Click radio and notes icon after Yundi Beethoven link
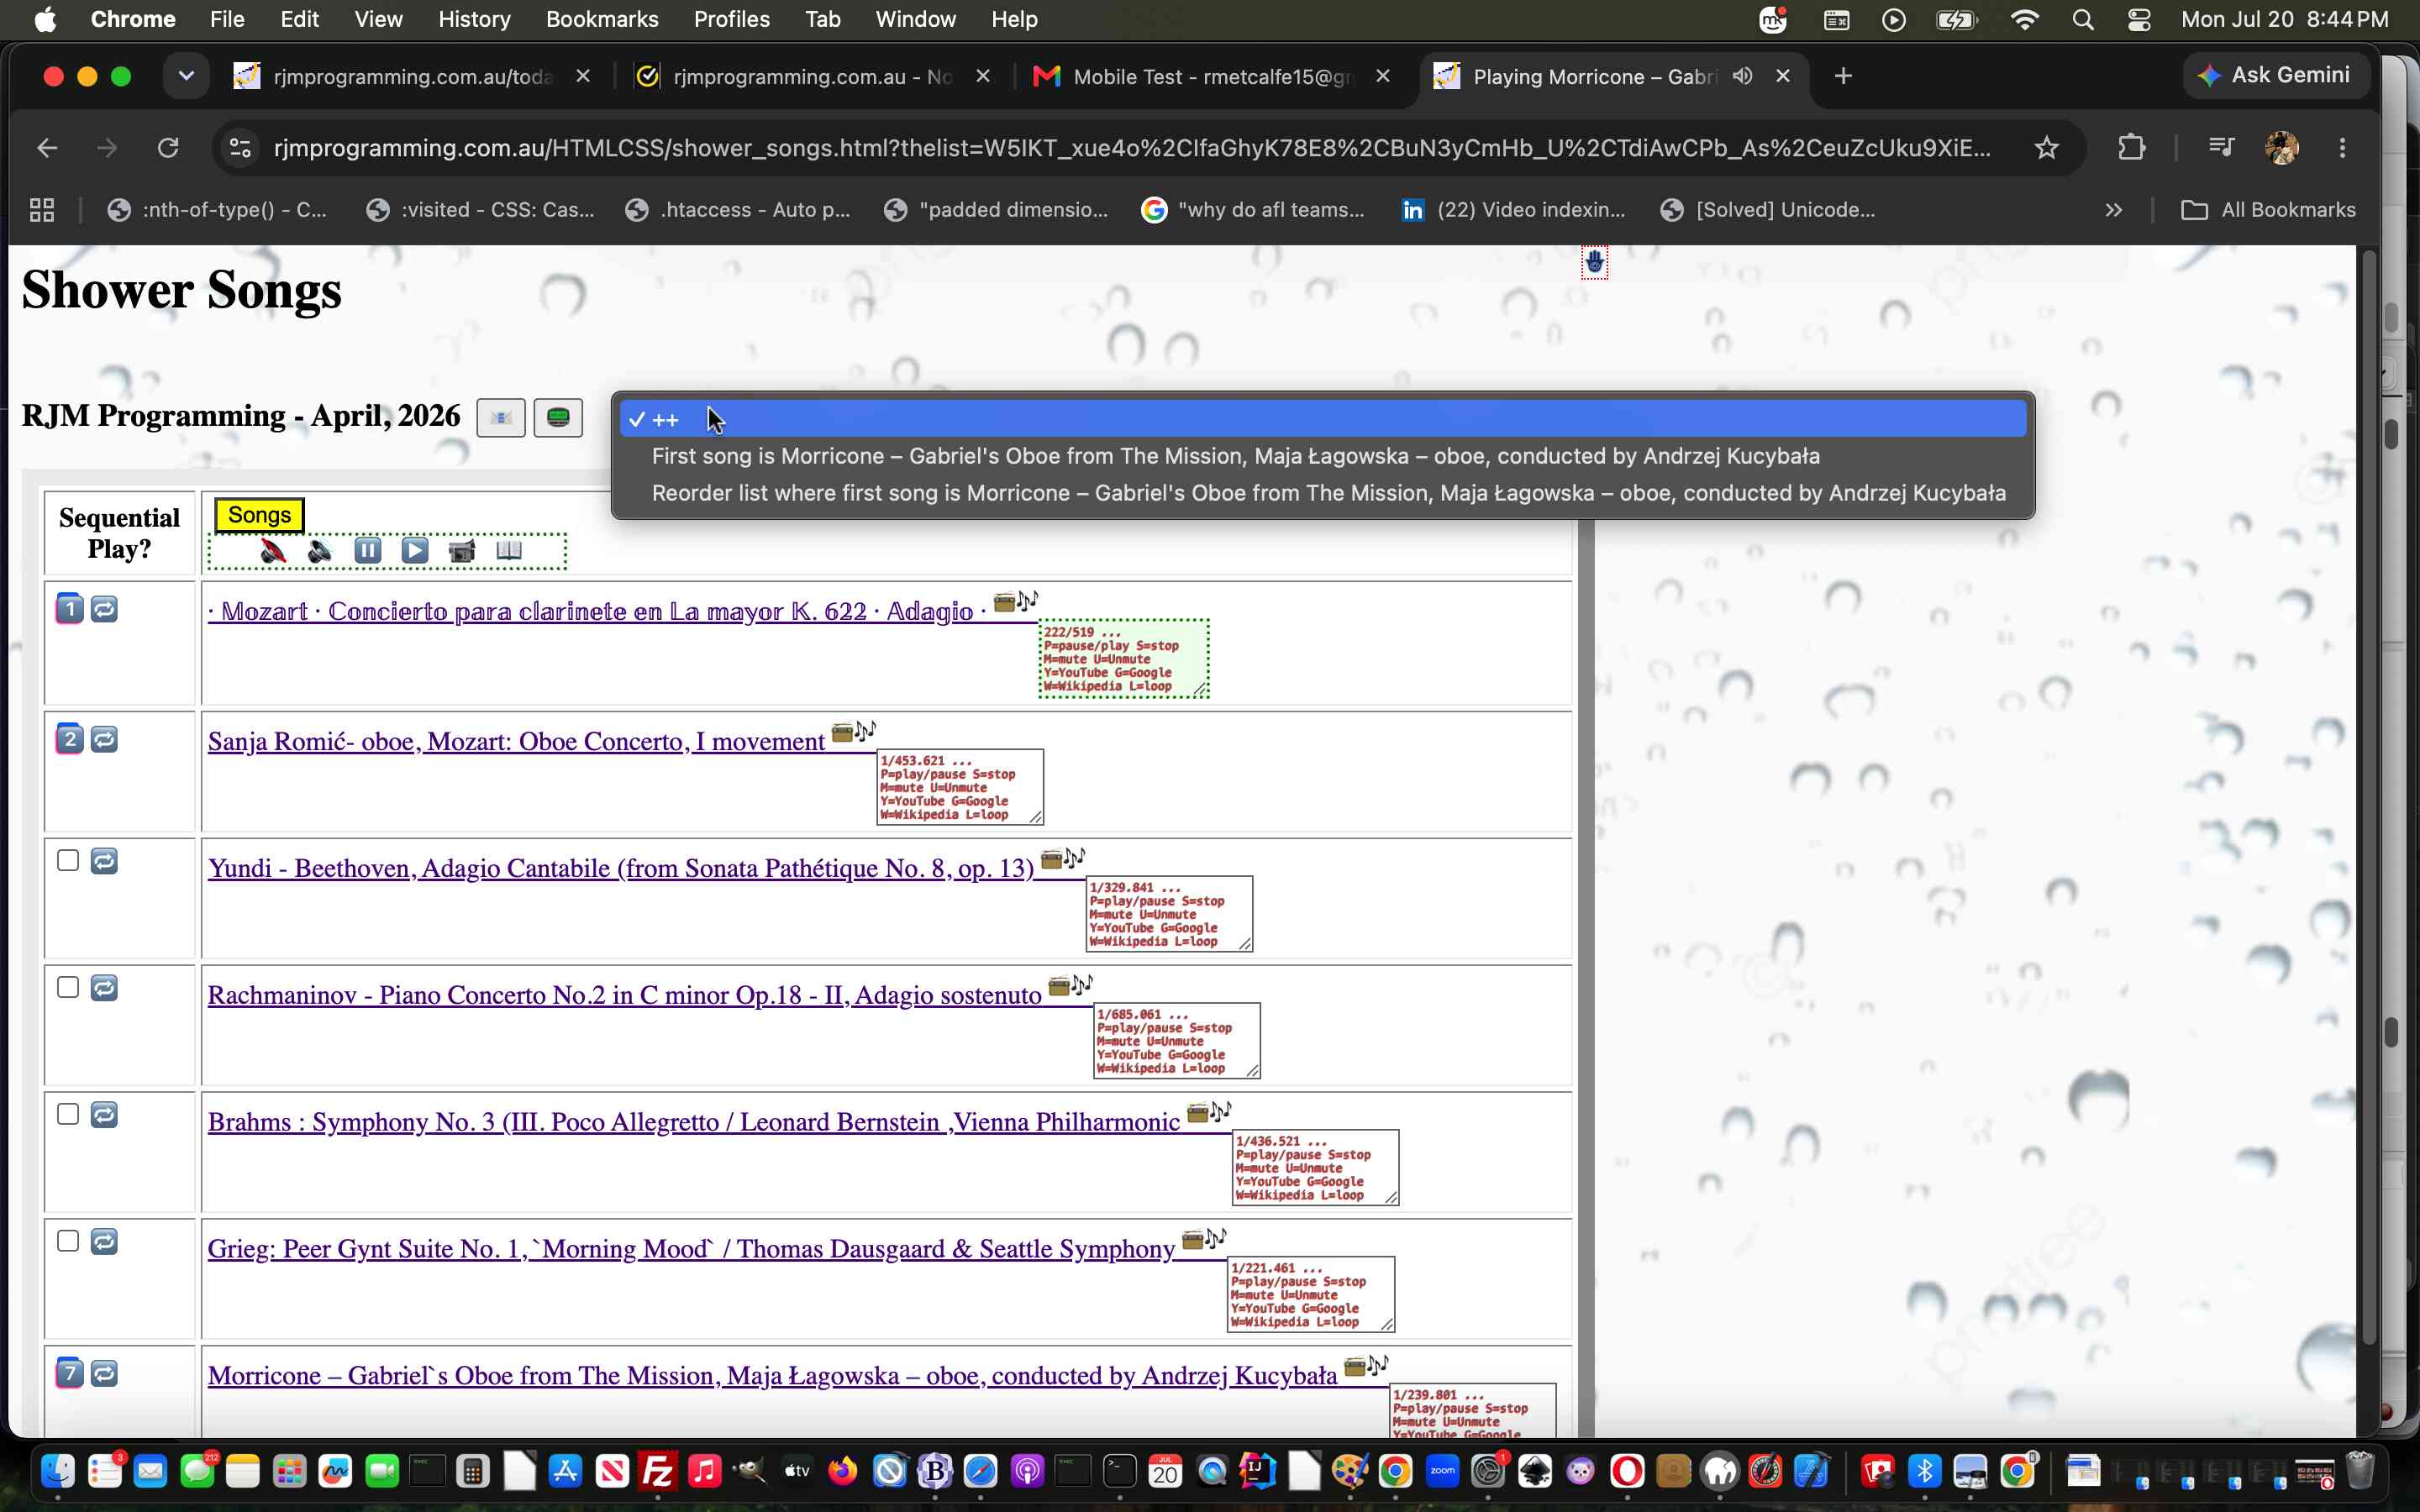This screenshot has width=2420, height=1512. (1063, 859)
